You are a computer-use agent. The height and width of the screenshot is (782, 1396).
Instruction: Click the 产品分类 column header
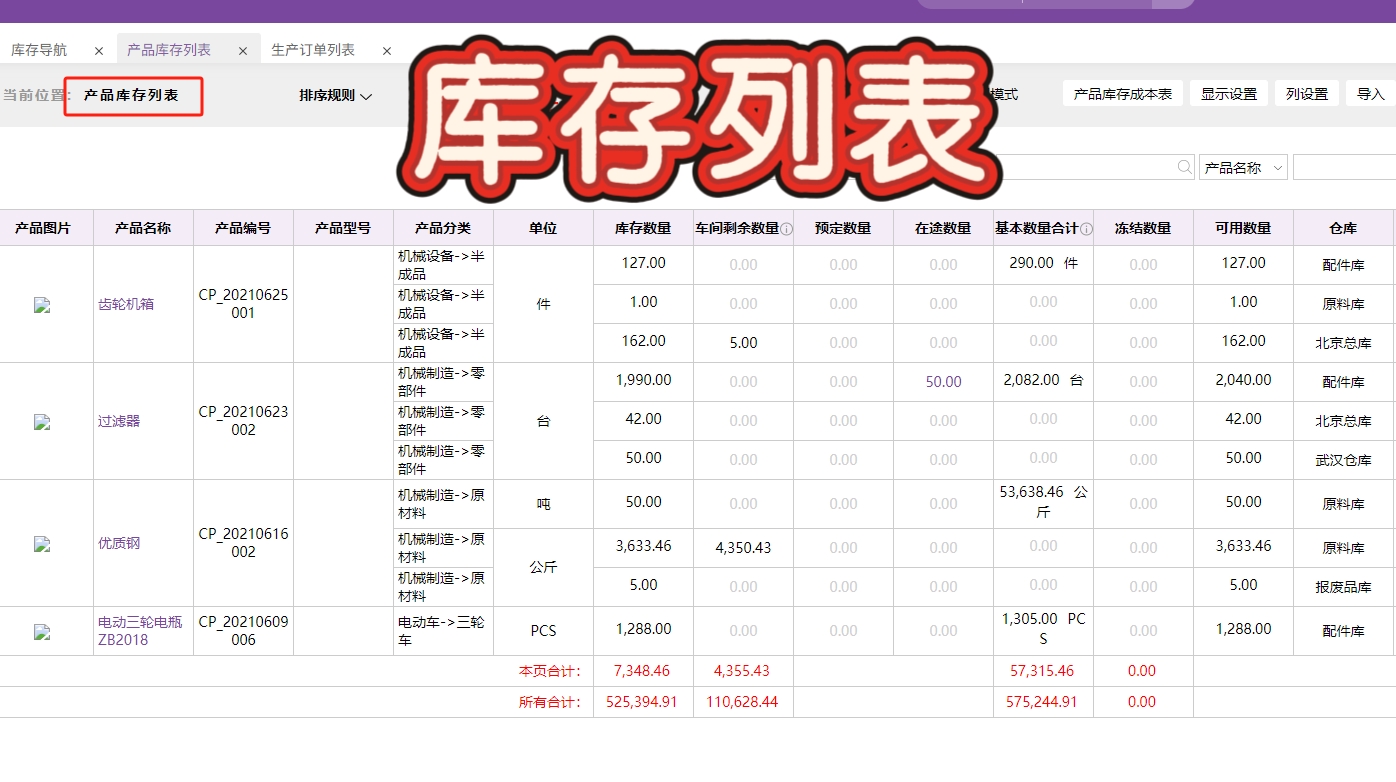443,228
